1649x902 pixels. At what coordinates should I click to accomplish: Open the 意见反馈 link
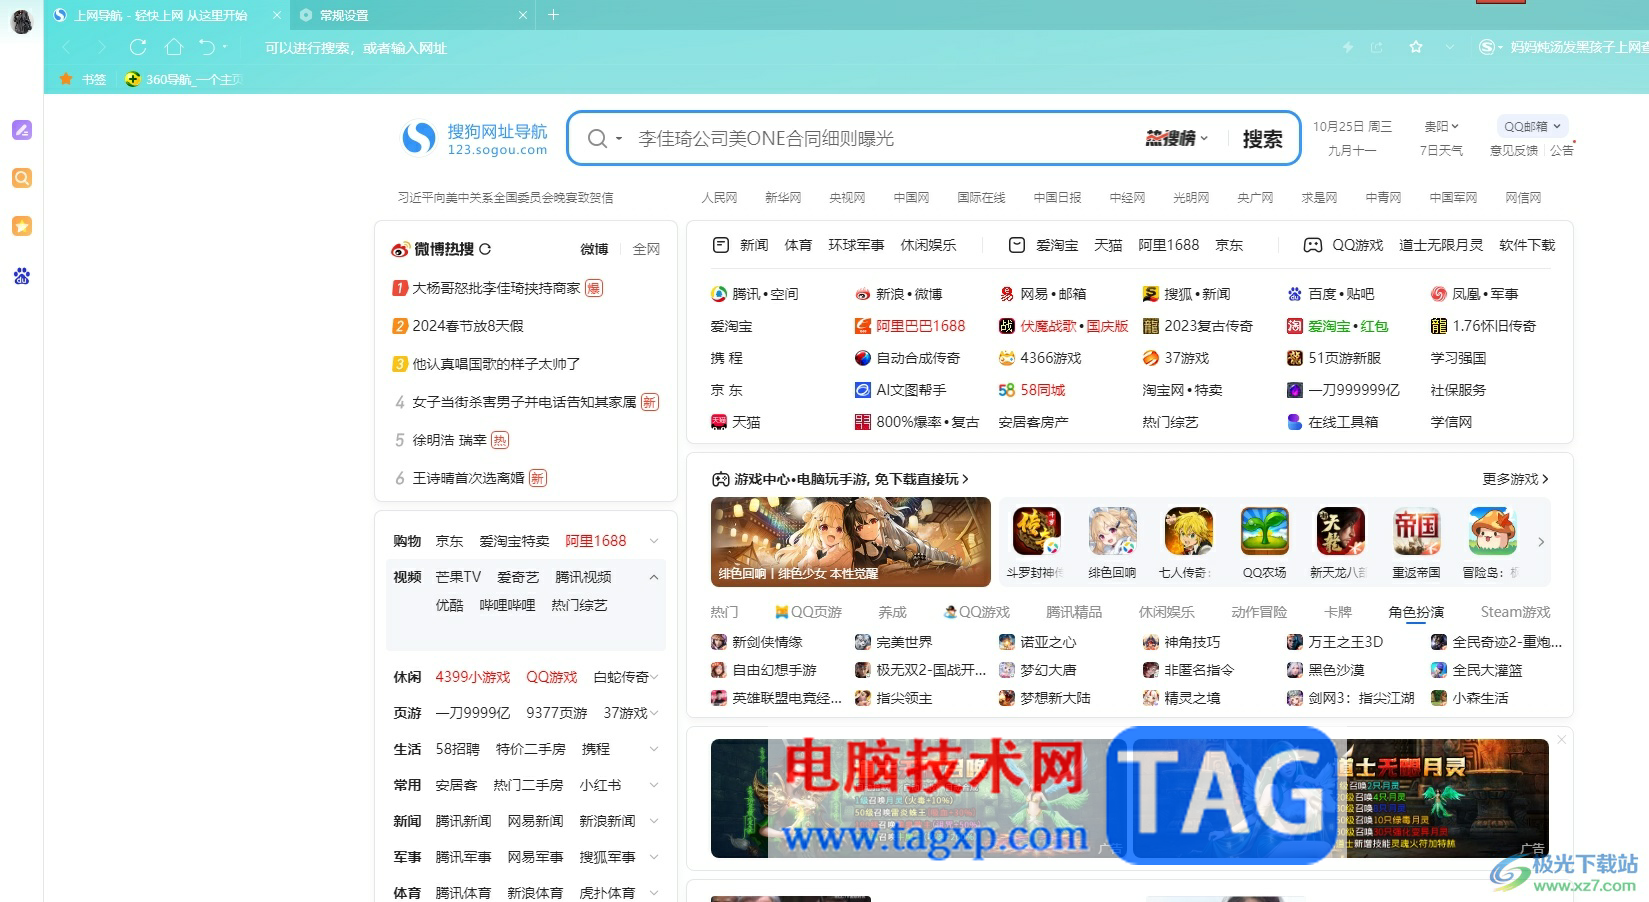(x=1514, y=150)
